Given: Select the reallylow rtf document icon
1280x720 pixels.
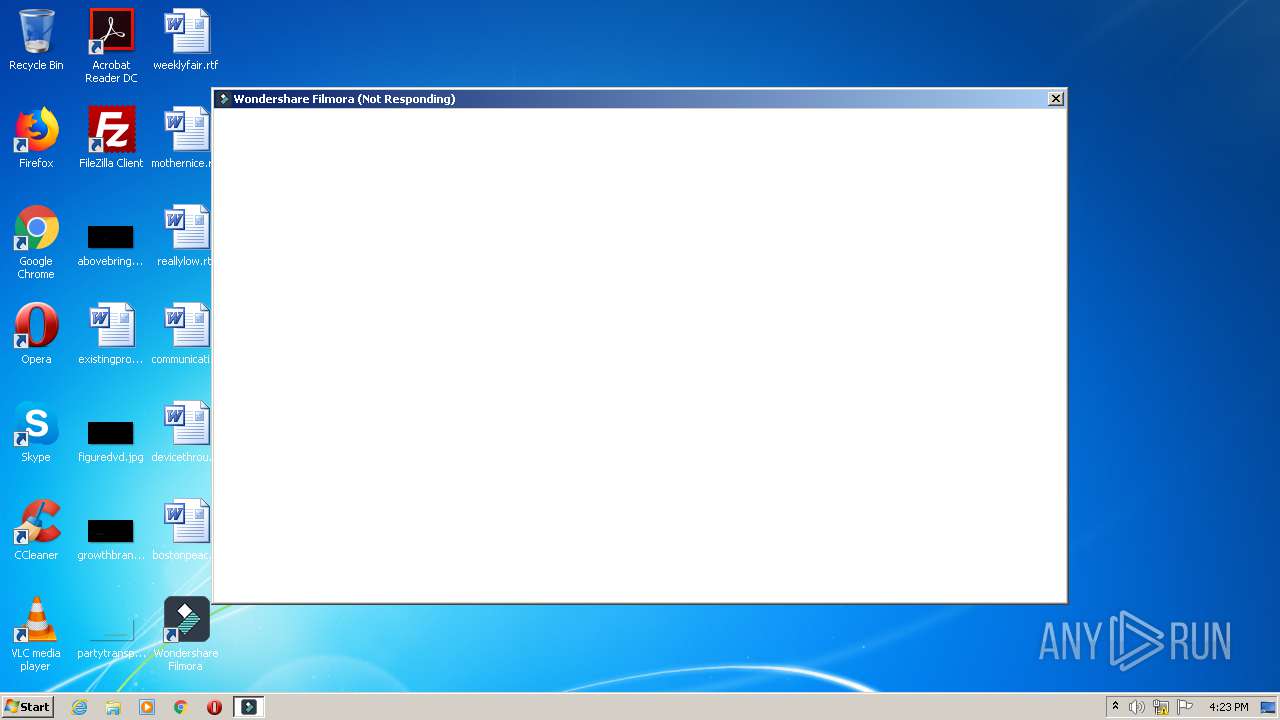Looking at the screenshot, I should tap(184, 236).
